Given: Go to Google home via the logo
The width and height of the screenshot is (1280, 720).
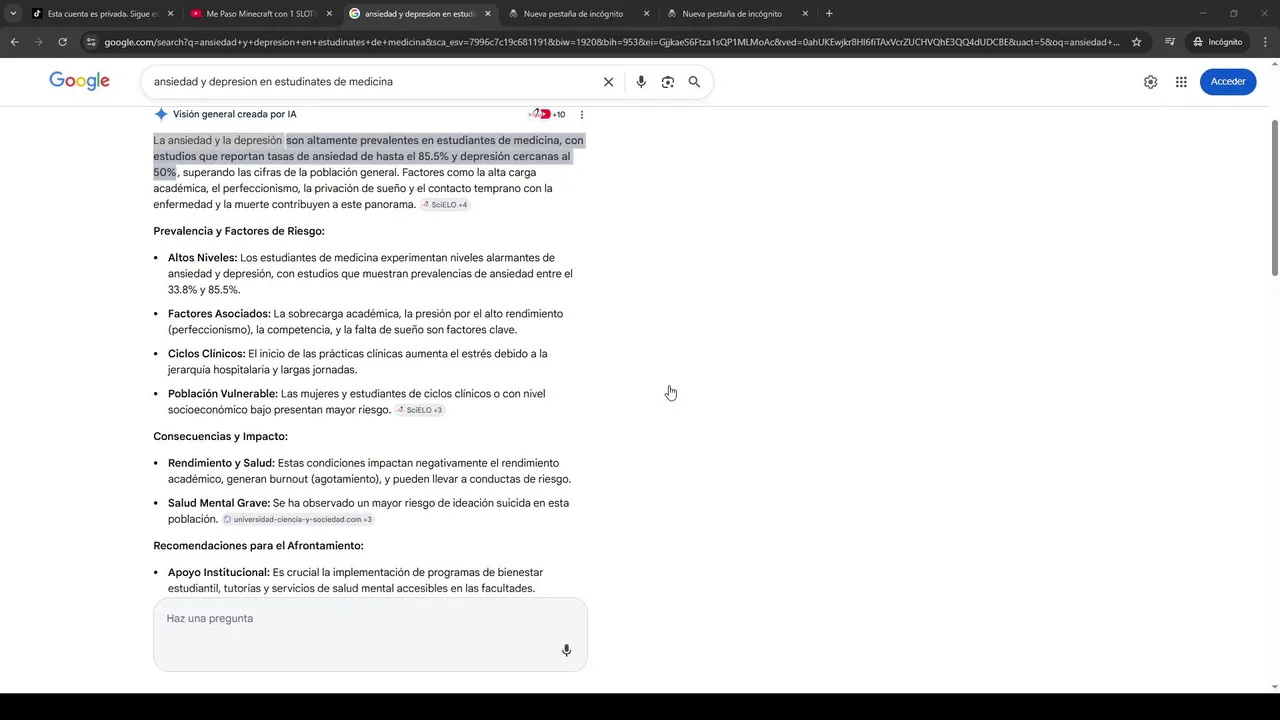Looking at the screenshot, I should point(80,82).
